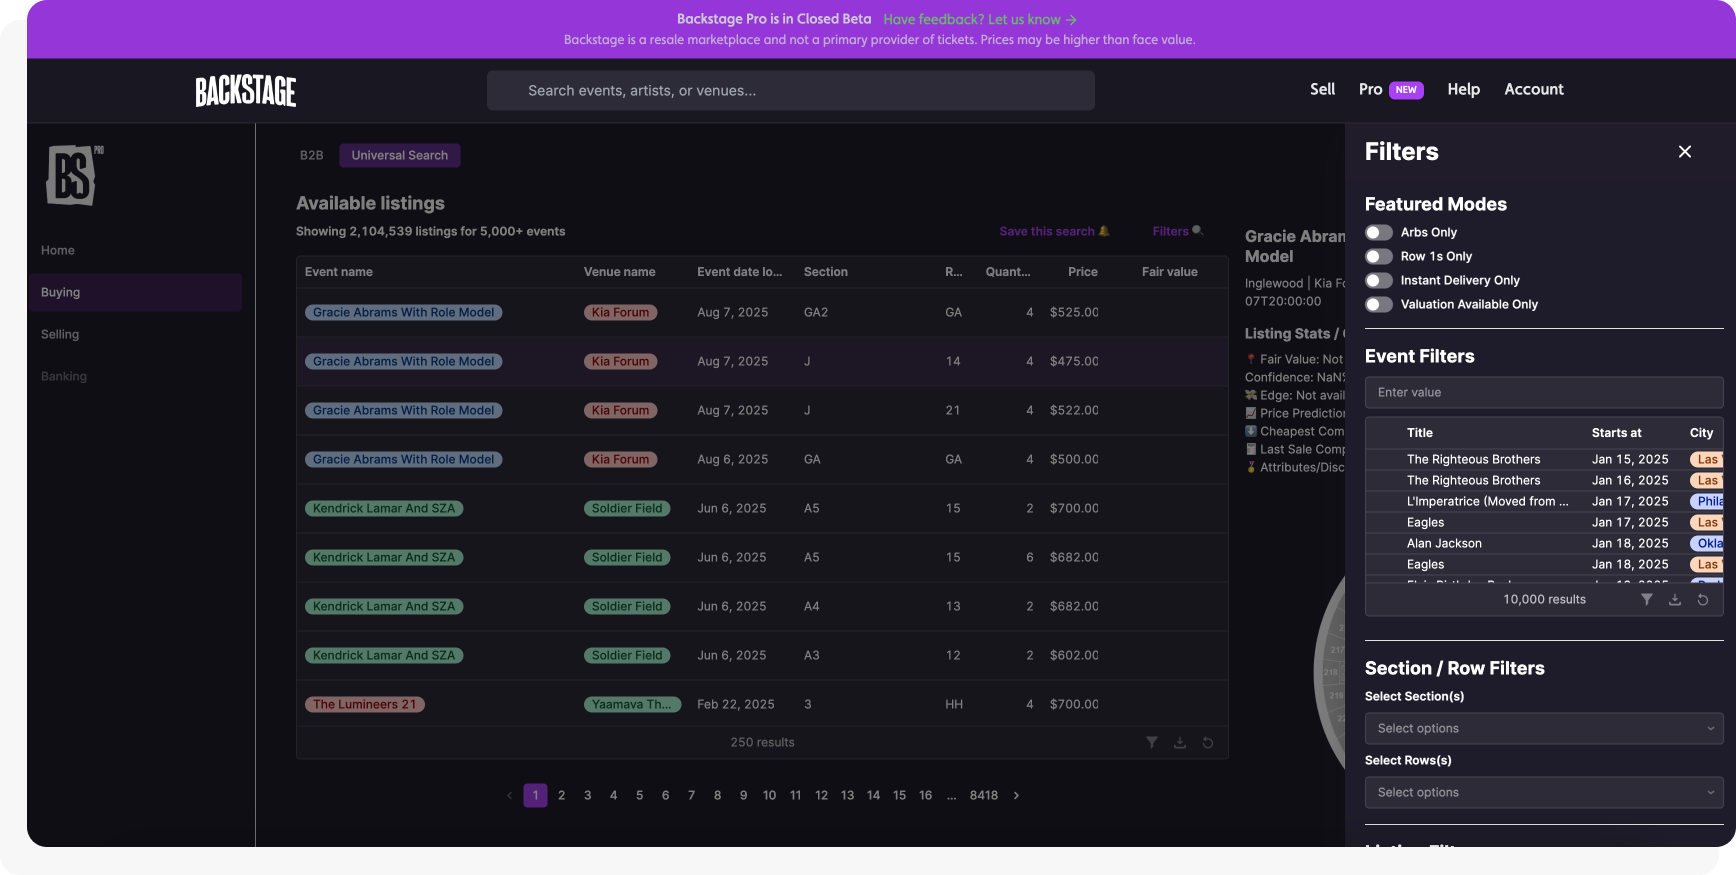The image size is (1736, 875).
Task: Open Filters link above listings table
Action: coord(1177,231)
